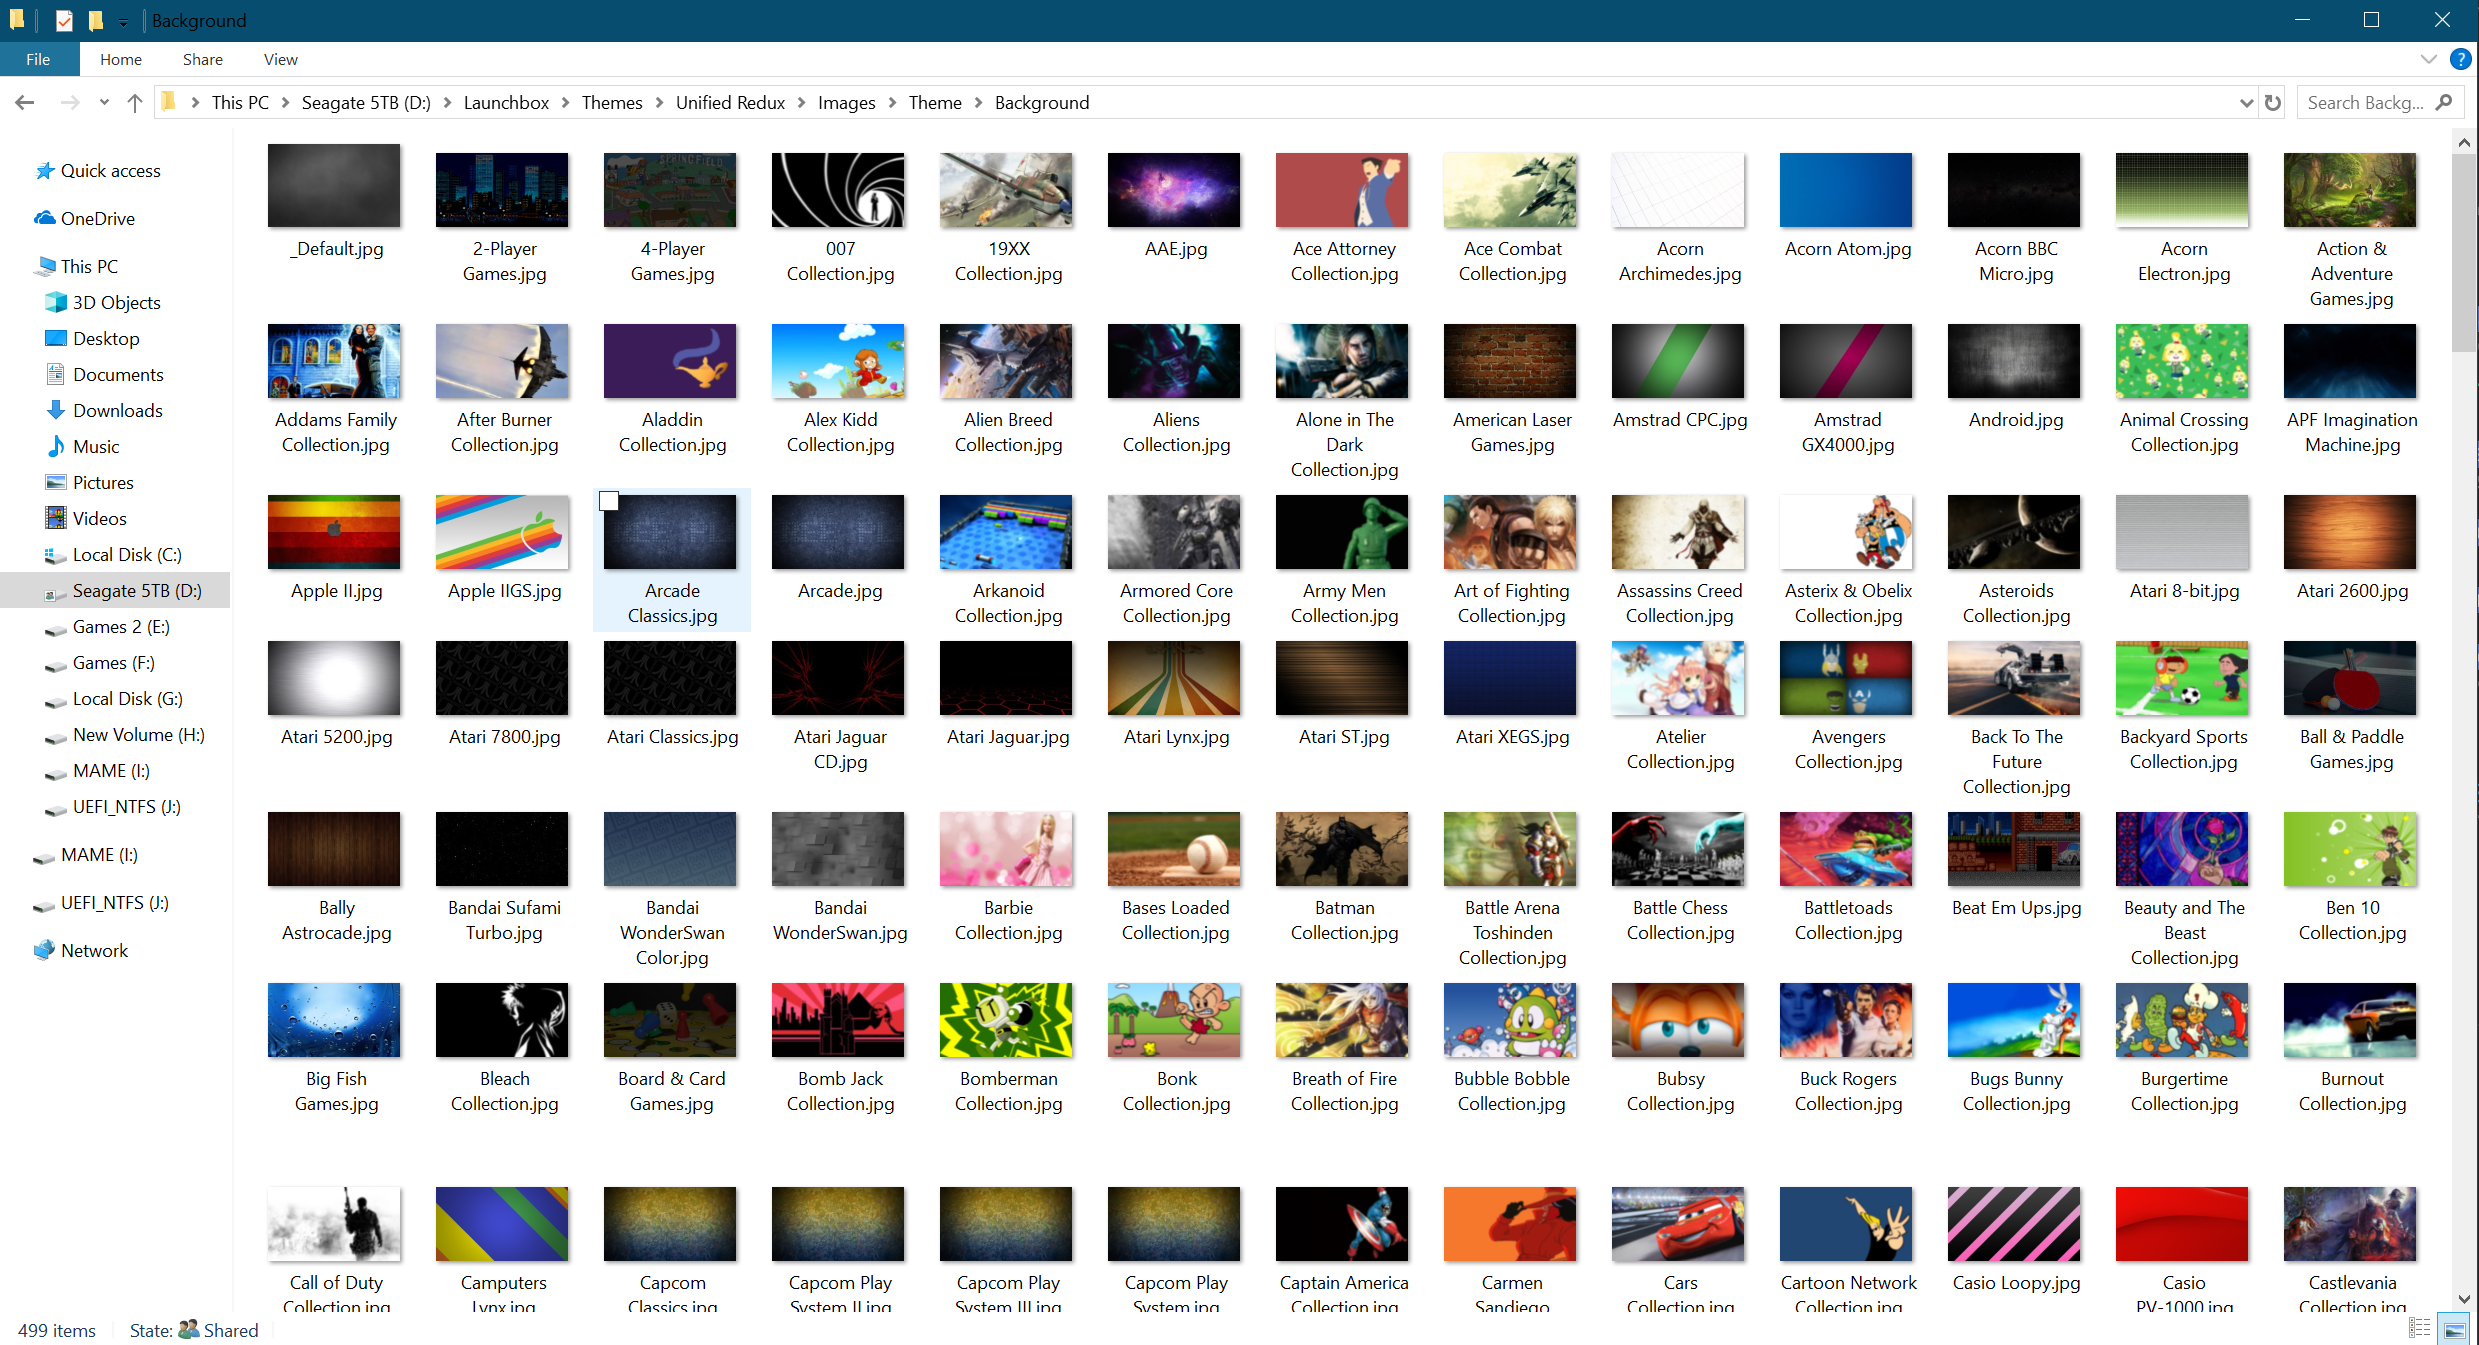Viewport: 2479px width, 1345px height.
Task: Open Downloads in the sidebar
Action: 117,411
